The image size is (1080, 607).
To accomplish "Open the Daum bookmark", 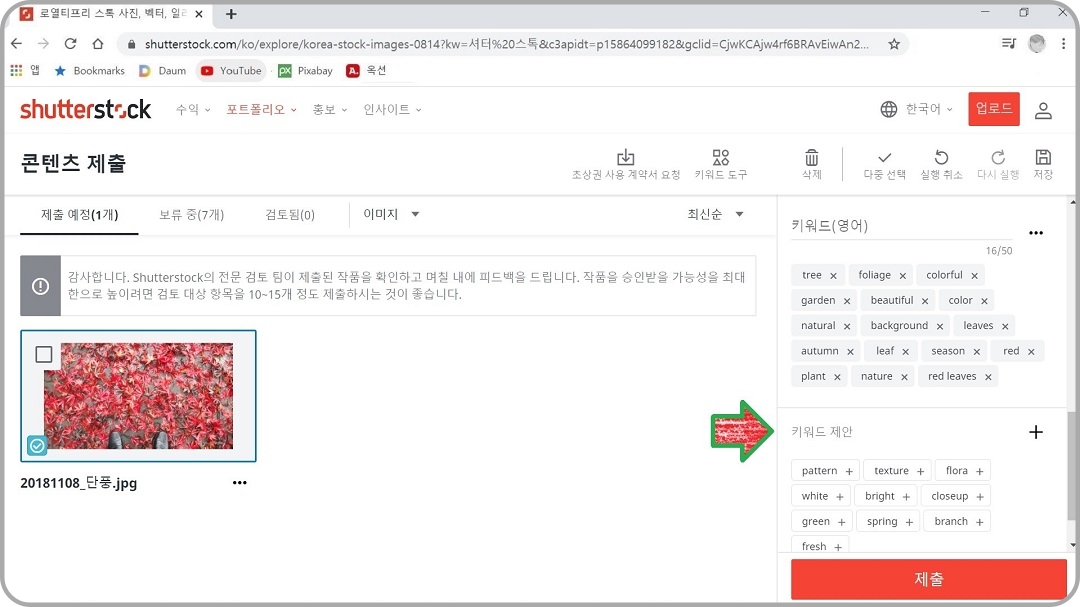I will (163, 70).
